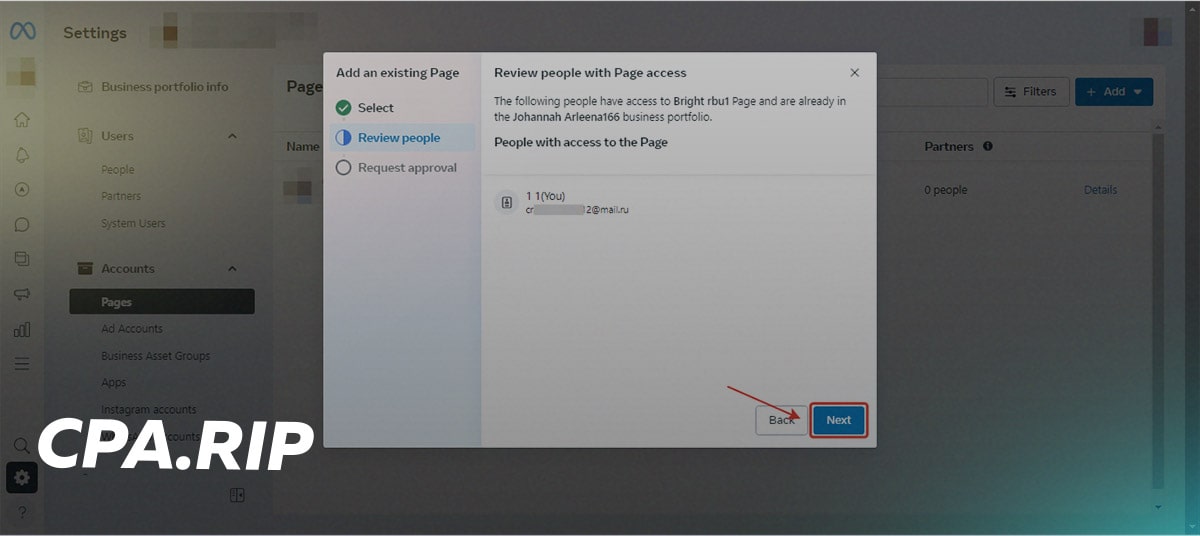
Task: Open the Details link
Action: tap(1101, 190)
